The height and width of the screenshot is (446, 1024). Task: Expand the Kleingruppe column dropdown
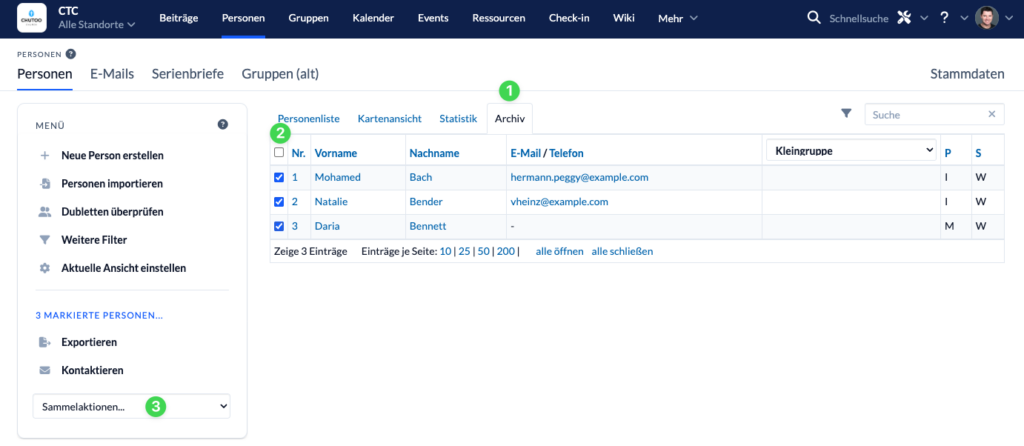pos(850,151)
